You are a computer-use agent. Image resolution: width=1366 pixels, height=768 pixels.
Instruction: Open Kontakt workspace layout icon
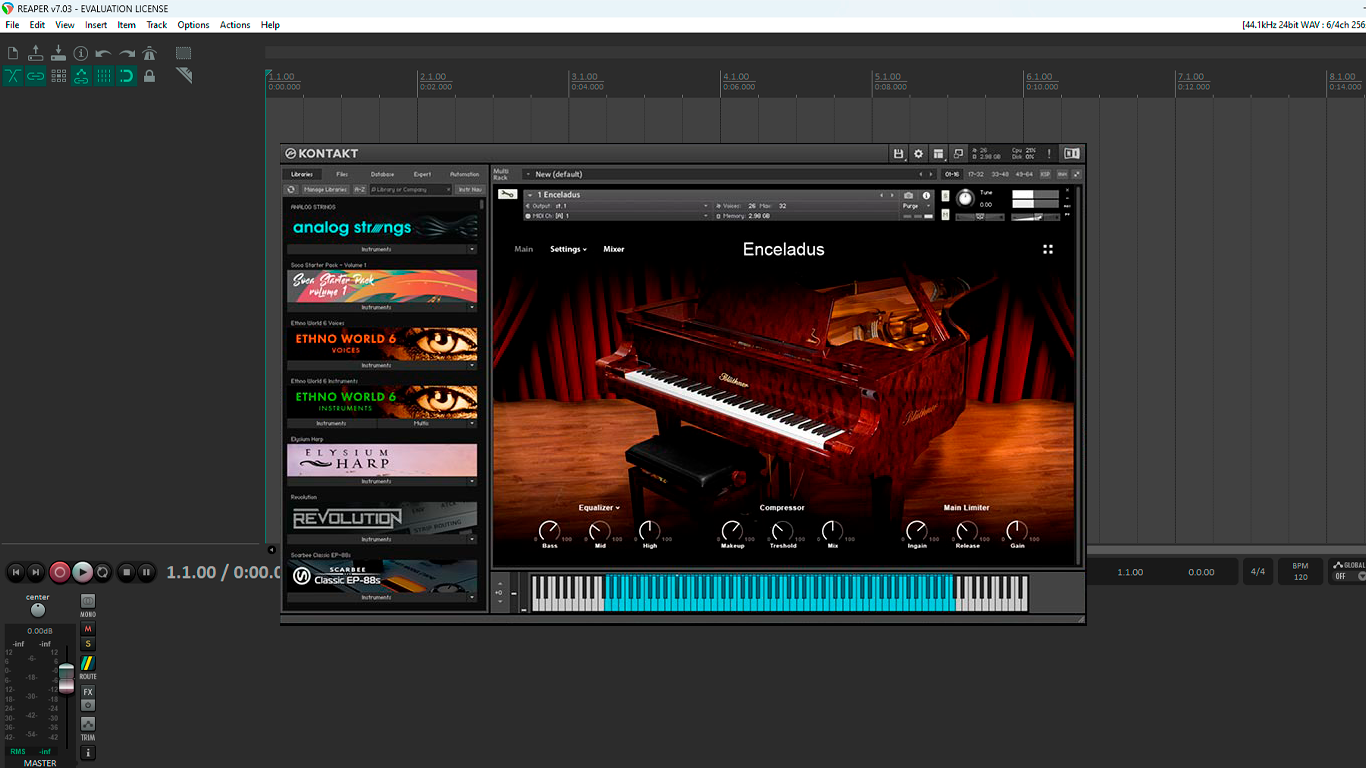point(938,154)
